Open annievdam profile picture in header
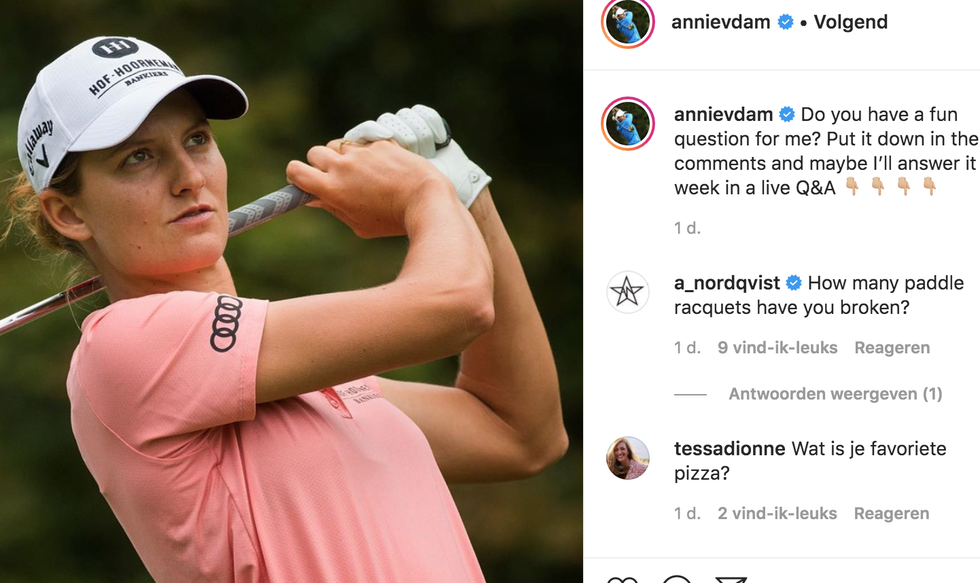The image size is (980, 583). pyautogui.click(x=628, y=22)
